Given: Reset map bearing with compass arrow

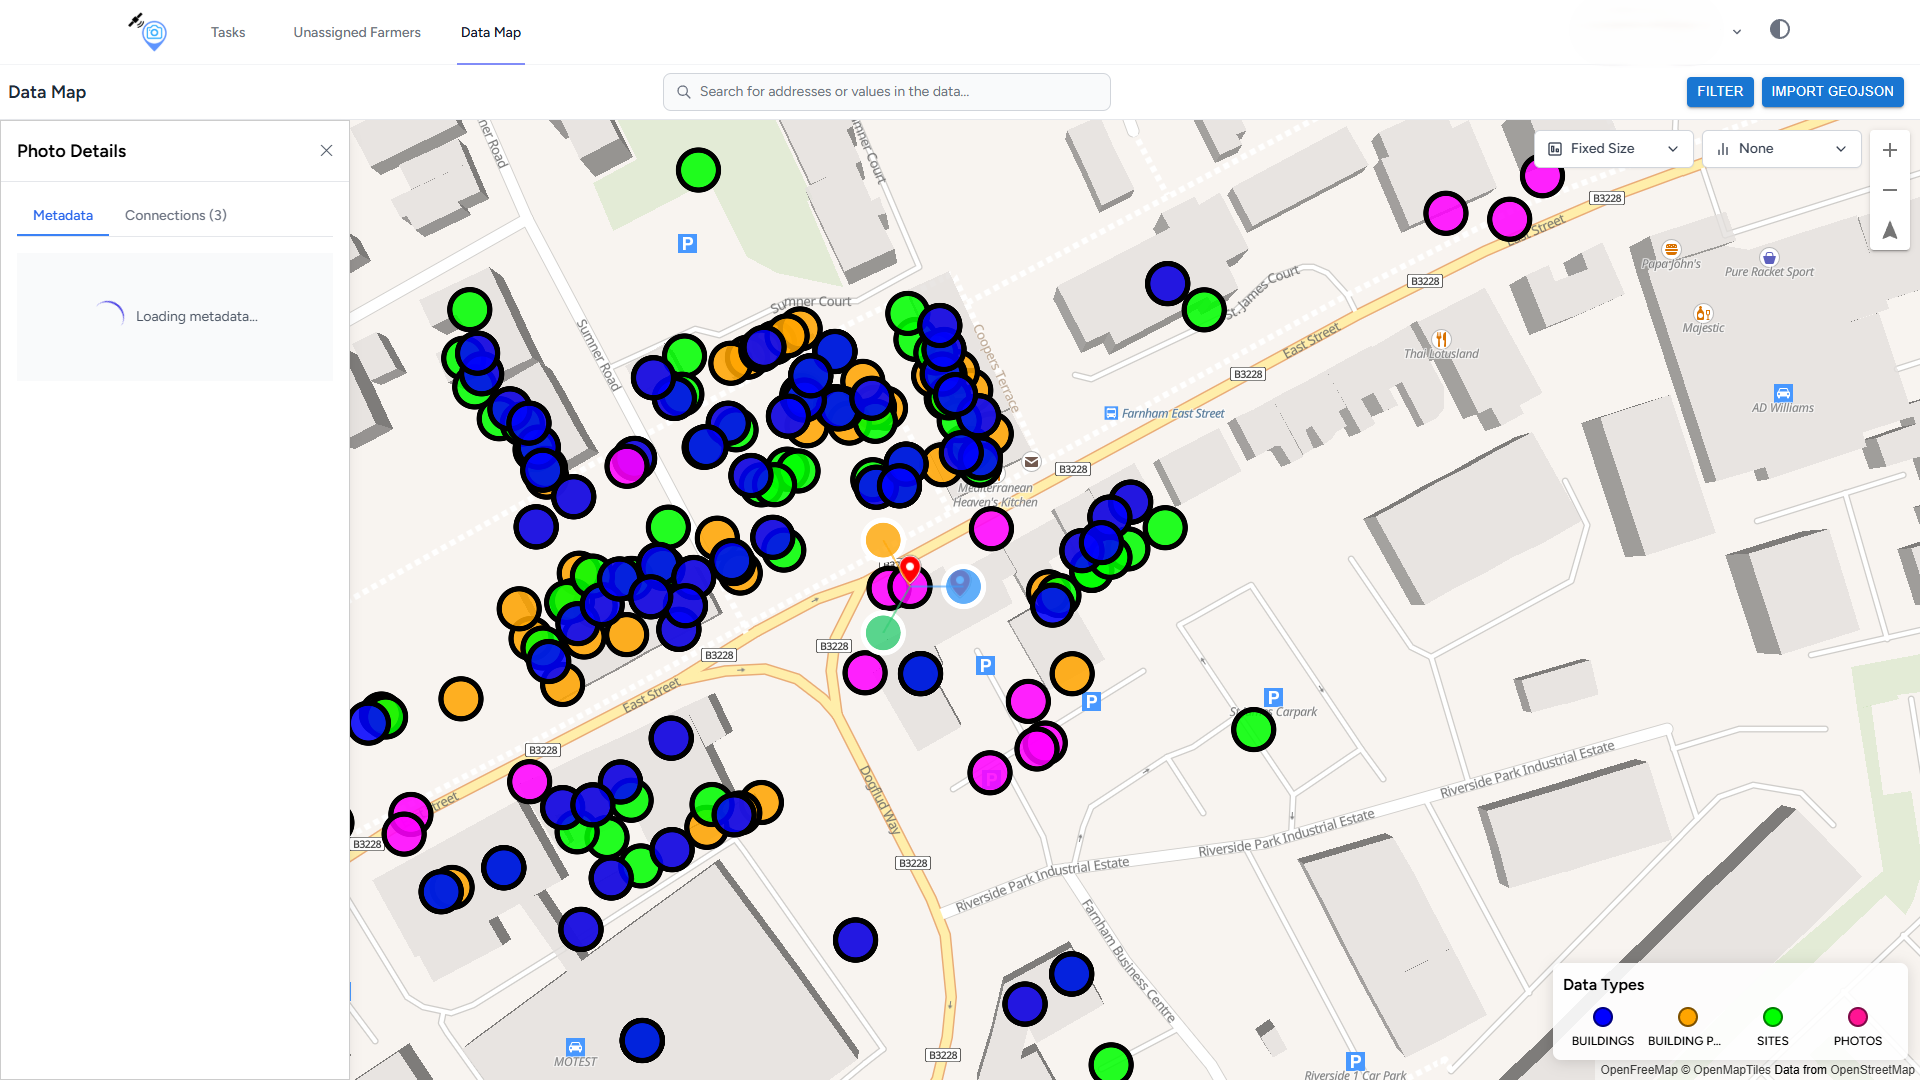Looking at the screenshot, I should point(1889,231).
